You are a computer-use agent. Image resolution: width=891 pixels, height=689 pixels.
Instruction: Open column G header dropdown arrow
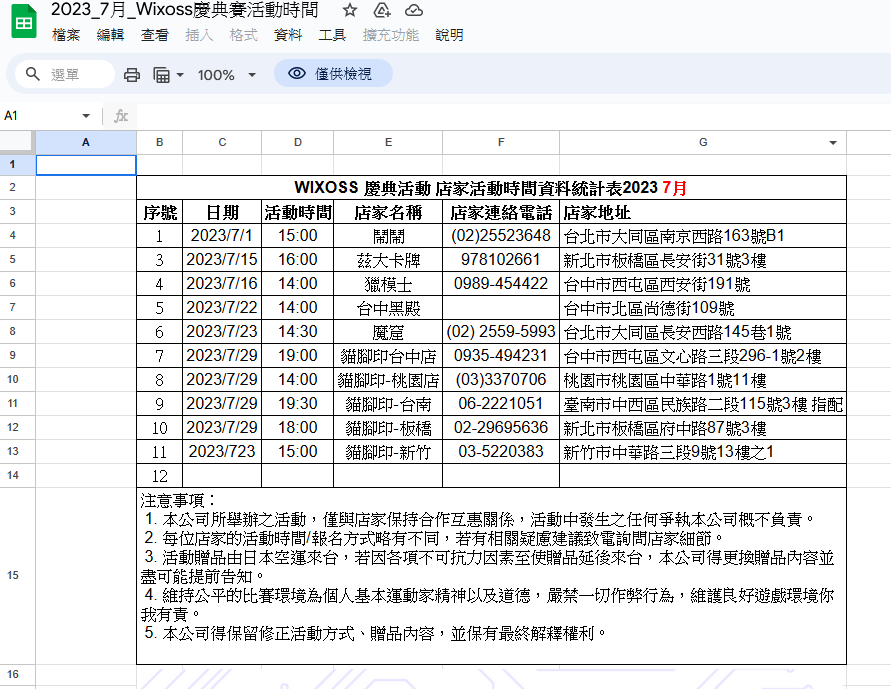click(833, 143)
